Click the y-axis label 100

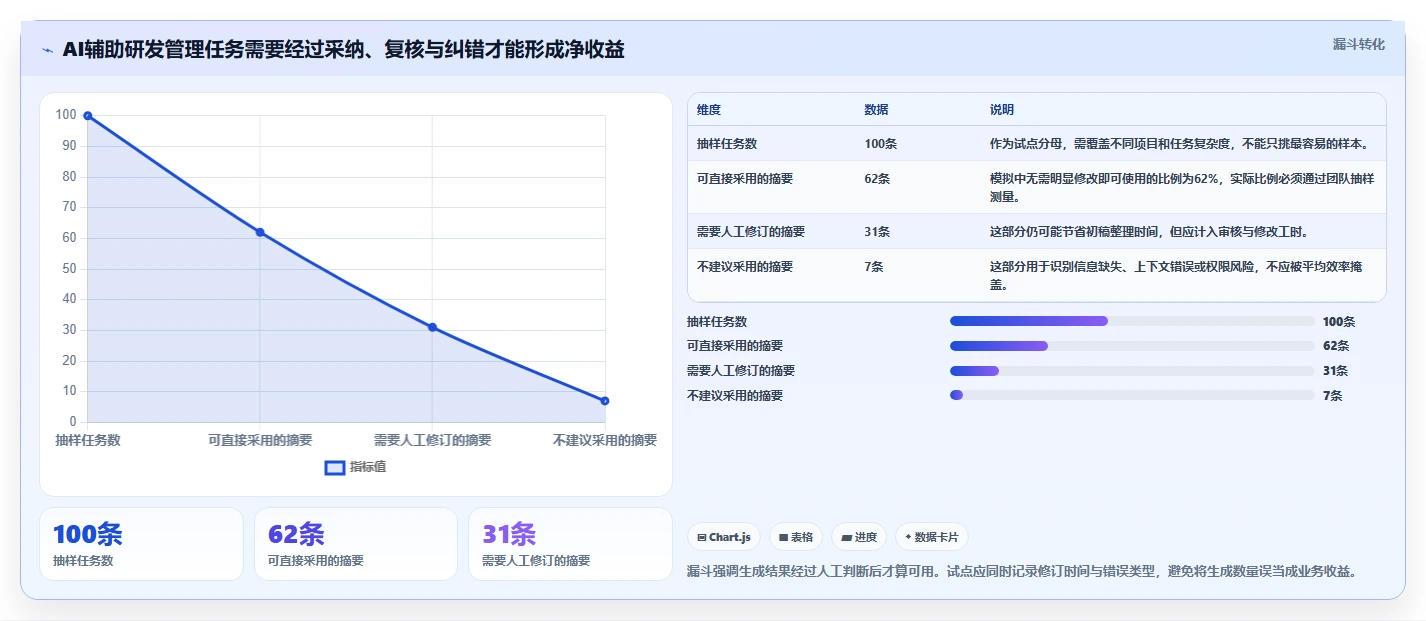pos(66,115)
